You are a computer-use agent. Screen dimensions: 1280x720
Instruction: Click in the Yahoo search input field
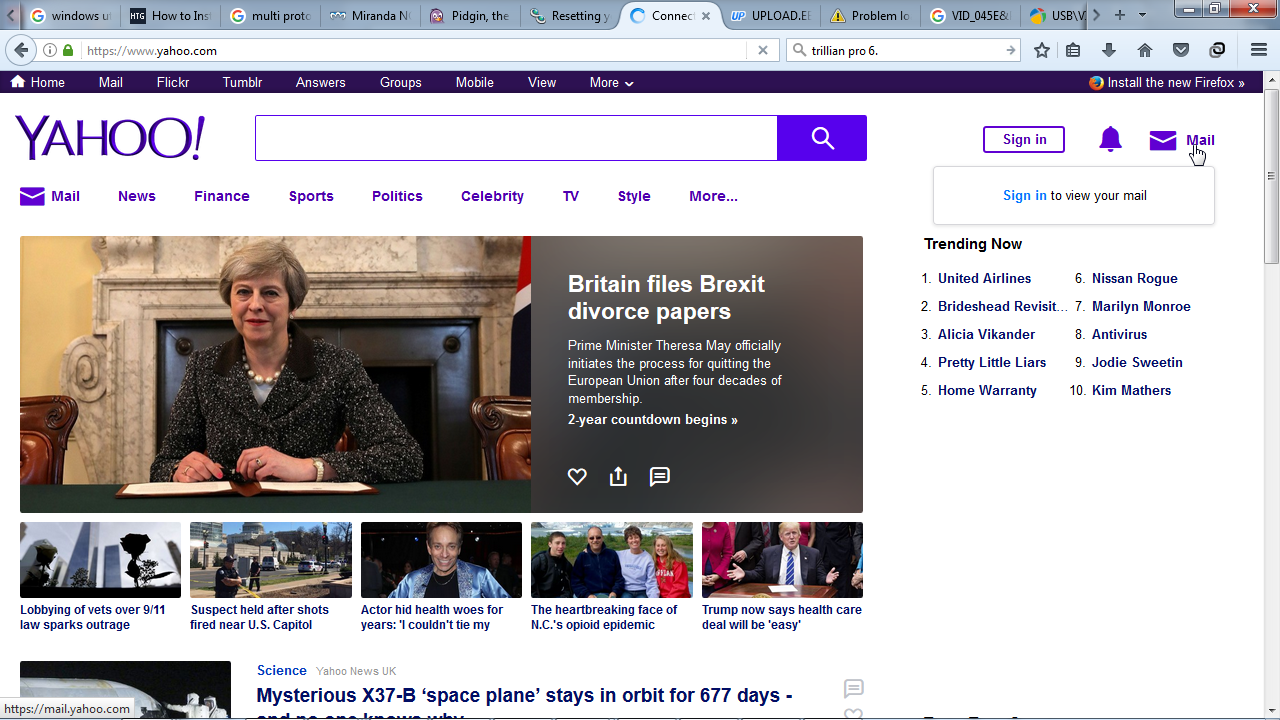pyautogui.click(x=516, y=138)
